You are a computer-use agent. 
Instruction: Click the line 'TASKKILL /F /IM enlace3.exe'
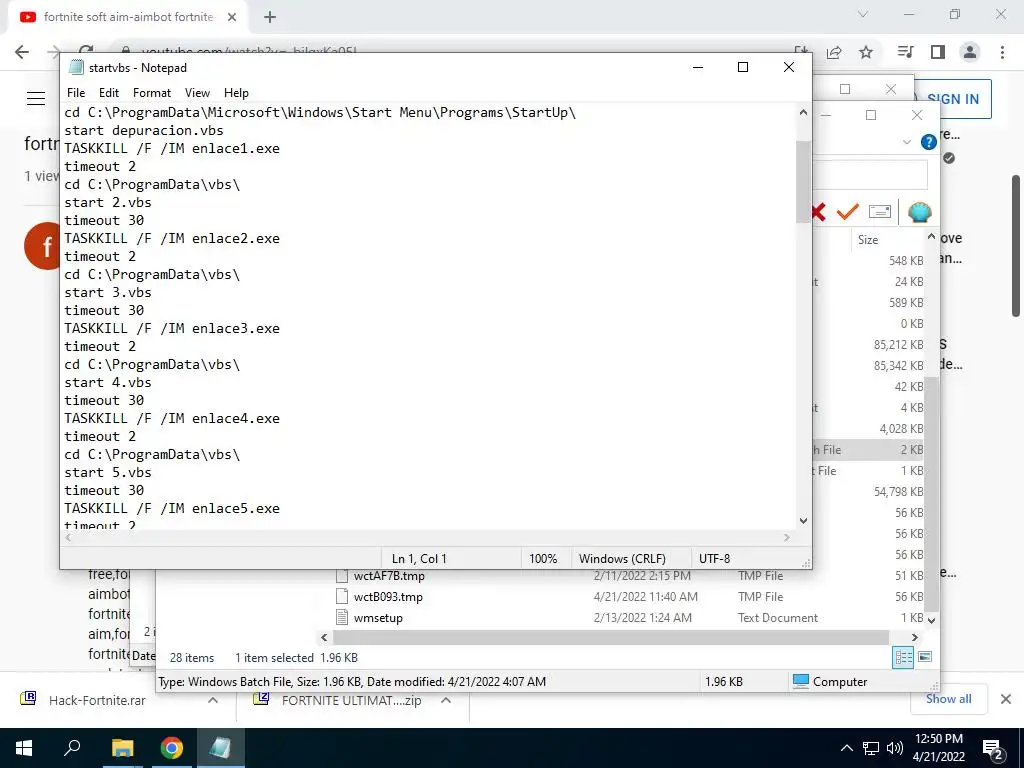coord(172,328)
